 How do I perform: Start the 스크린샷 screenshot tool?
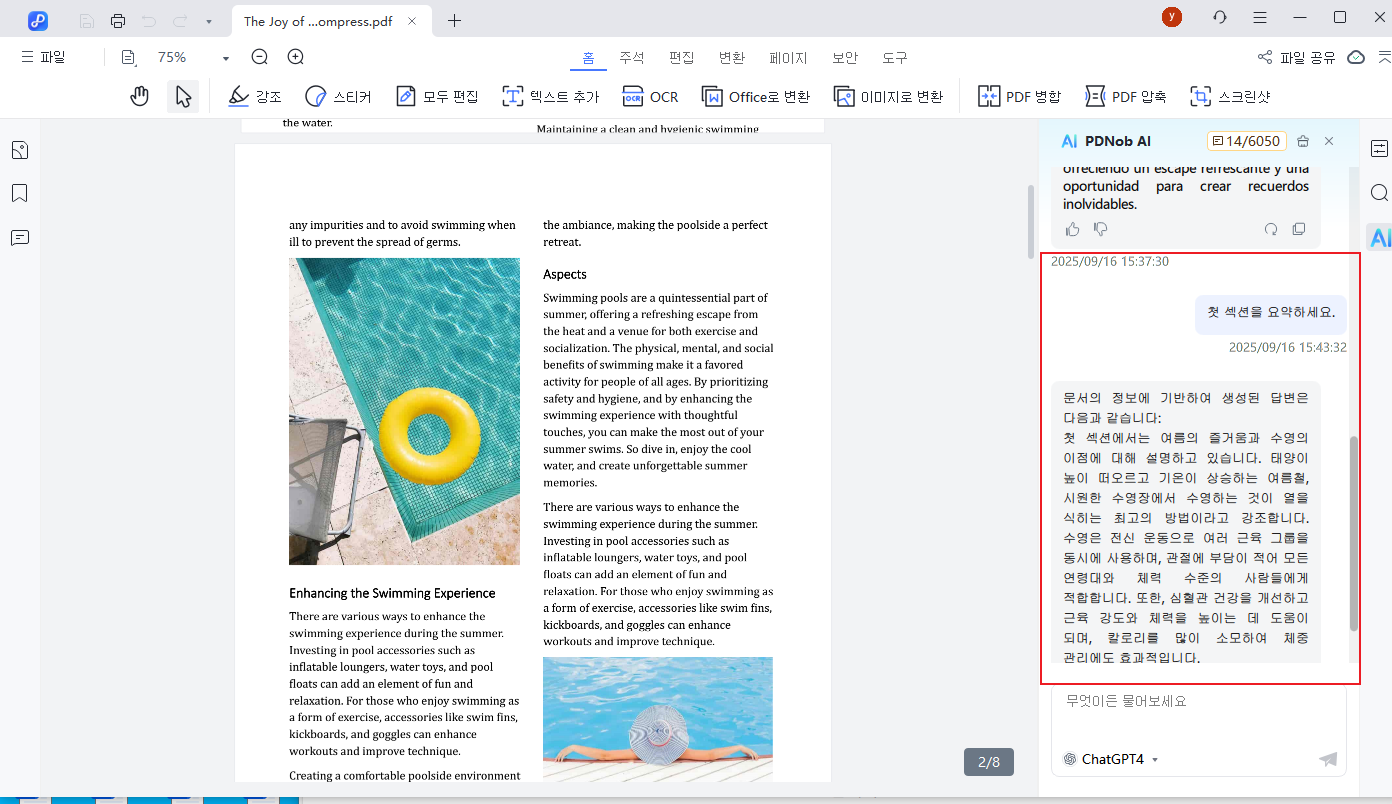(x=1229, y=96)
